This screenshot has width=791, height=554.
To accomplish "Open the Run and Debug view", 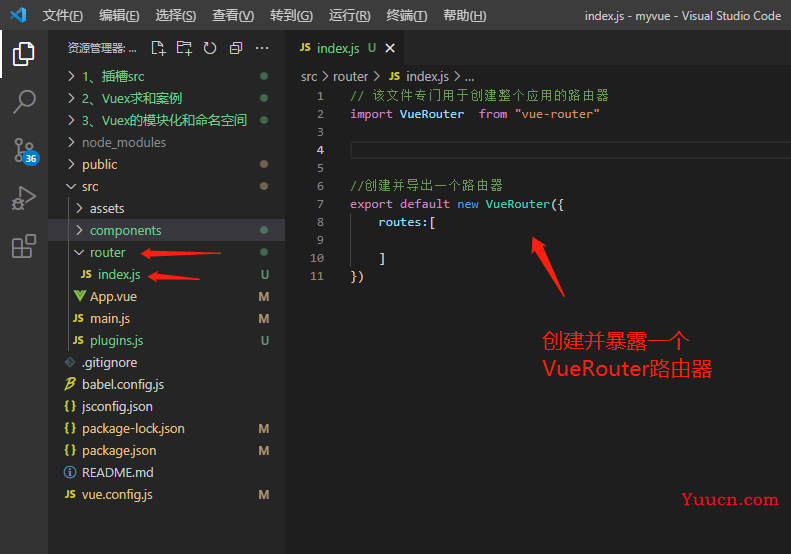I will point(23,198).
